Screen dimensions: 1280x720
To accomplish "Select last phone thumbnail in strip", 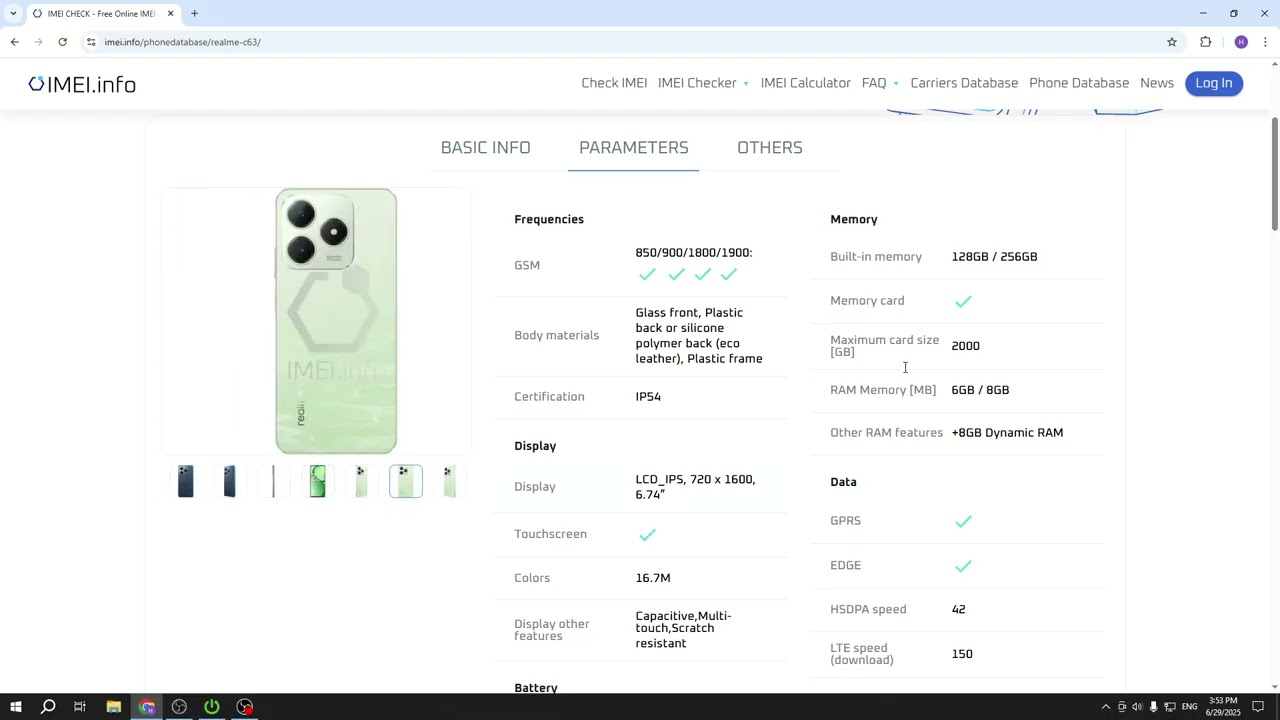I will pyautogui.click(x=450, y=481).
